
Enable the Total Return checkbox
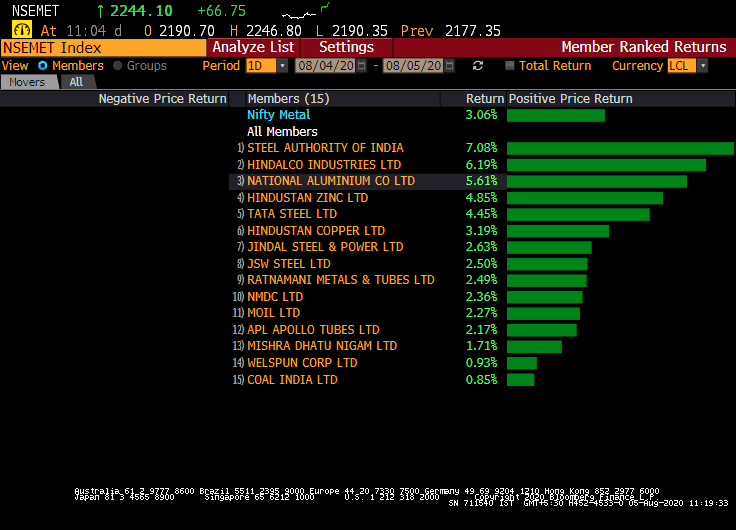[x=509, y=66]
